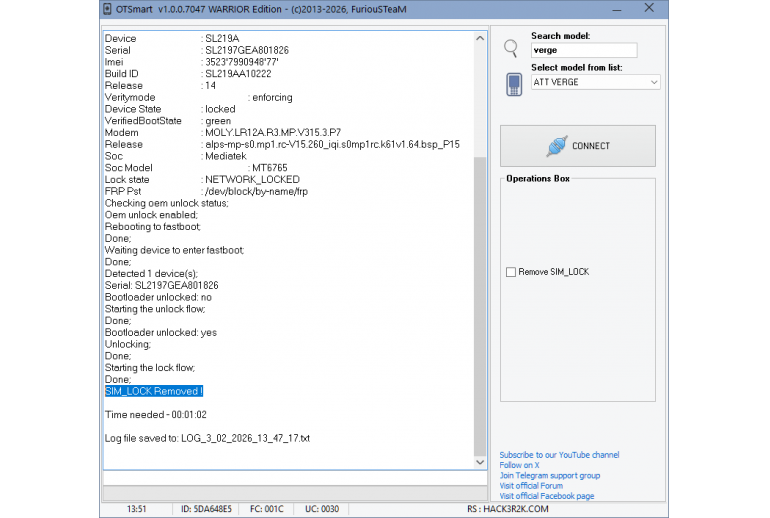Click the ID: 5DA648E5 status bar cell
Screen dimensions: 770x518
pos(206,509)
